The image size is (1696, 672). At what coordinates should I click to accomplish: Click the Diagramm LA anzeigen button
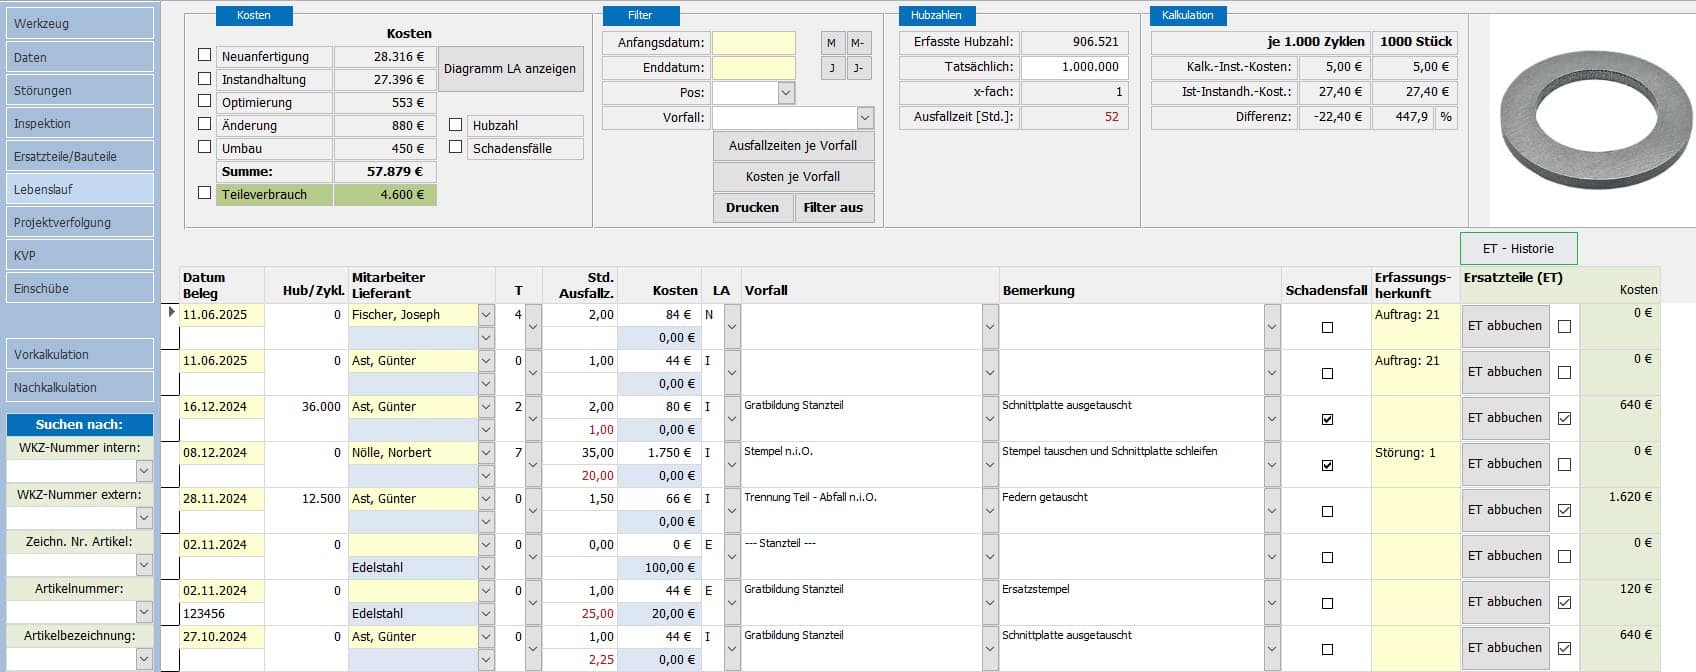pyautogui.click(x=510, y=69)
